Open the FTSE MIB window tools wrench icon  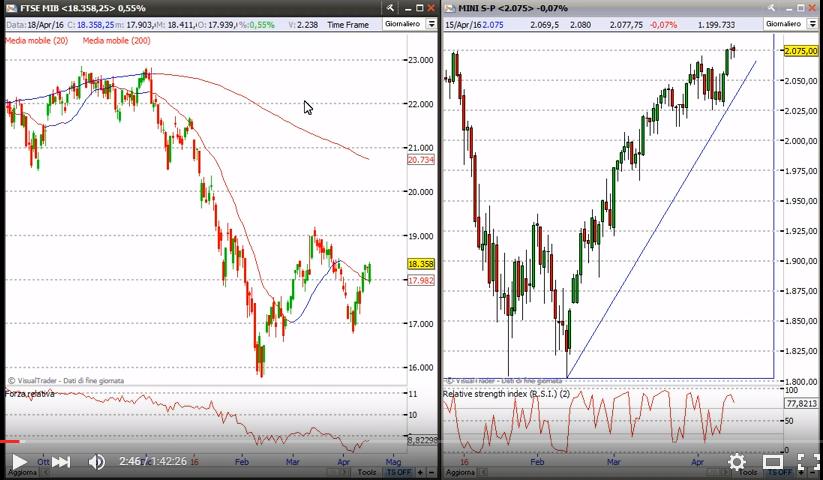point(390,8)
